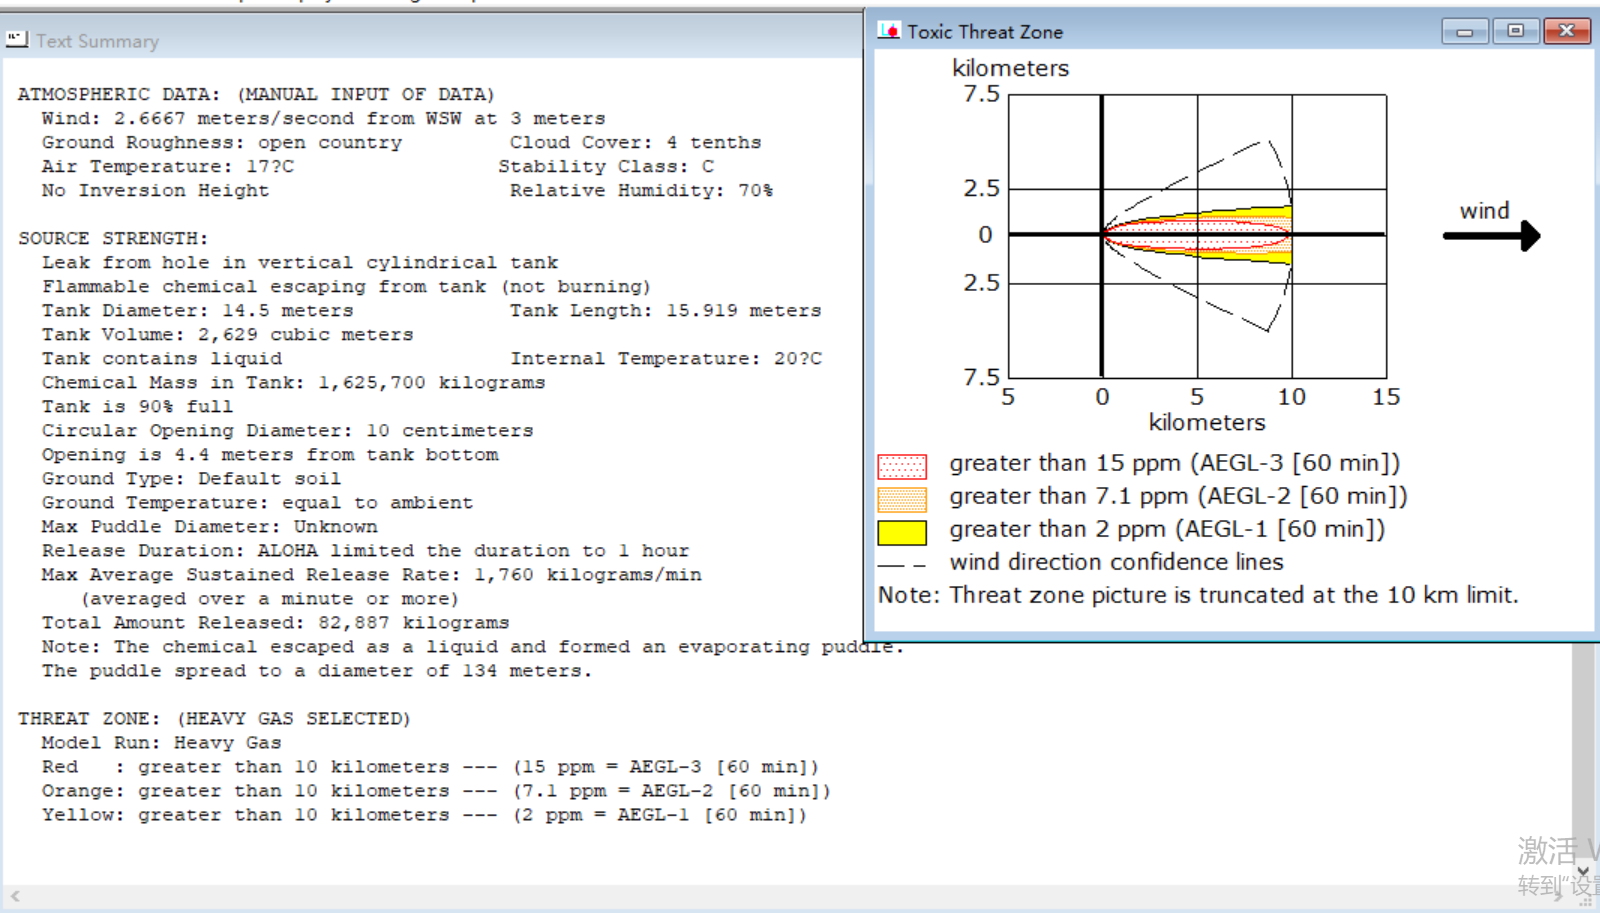Image resolution: width=1600 pixels, height=913 pixels.
Task: Click the Tank Volume: 2,629 cubic meters line
Action: (227, 334)
